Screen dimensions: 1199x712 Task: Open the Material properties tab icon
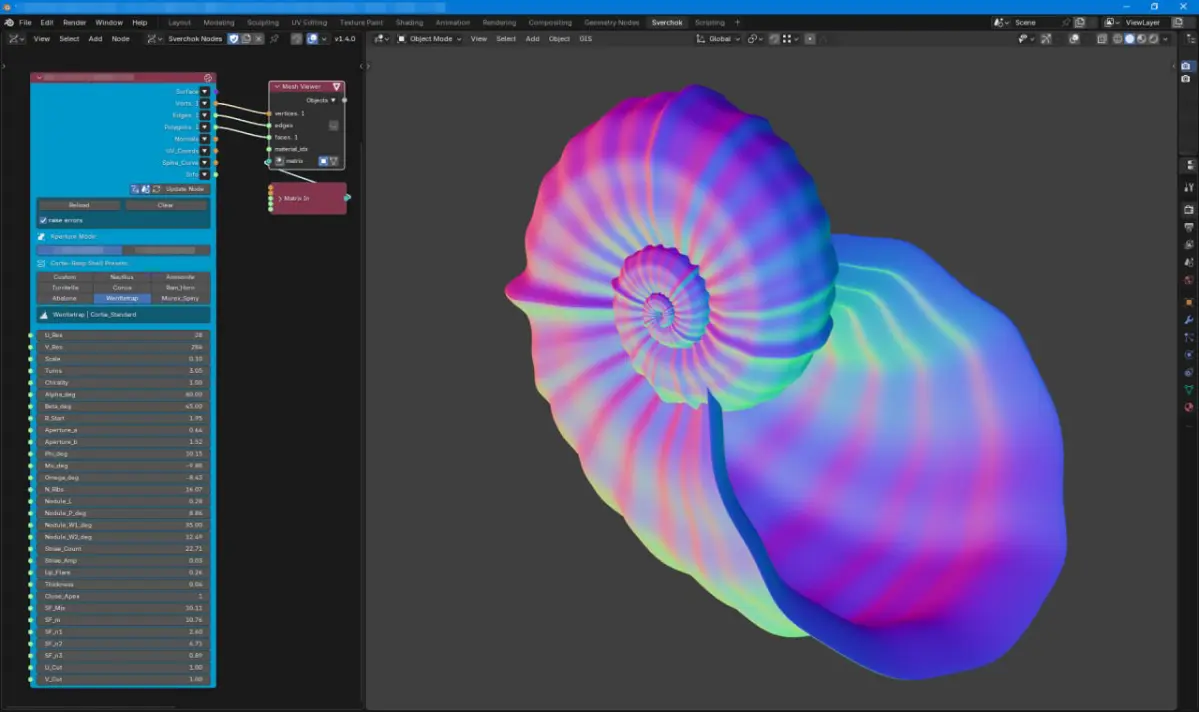(x=1189, y=407)
